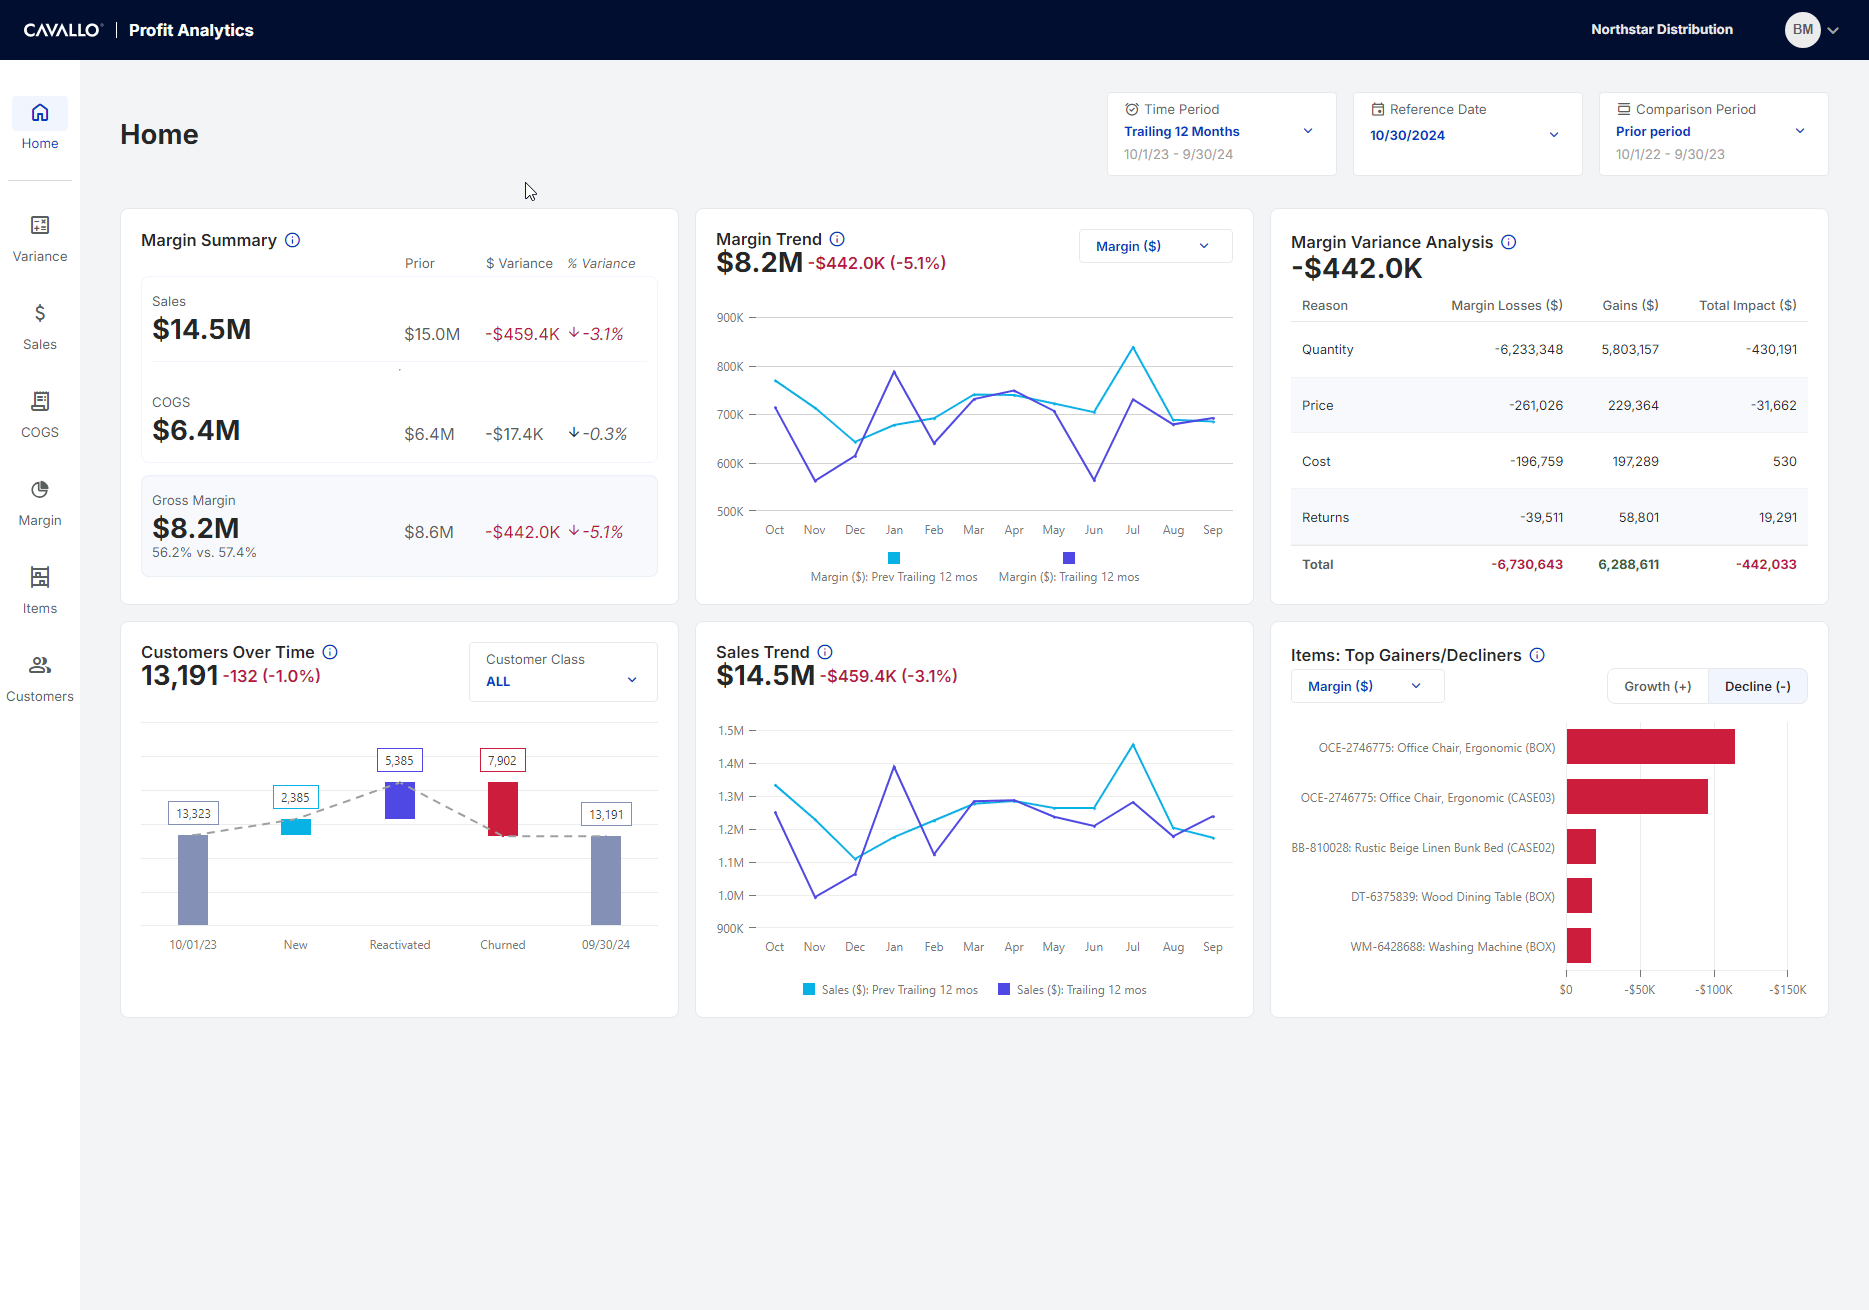Show info for Customers Over Time
1869x1310 pixels.
coord(330,652)
